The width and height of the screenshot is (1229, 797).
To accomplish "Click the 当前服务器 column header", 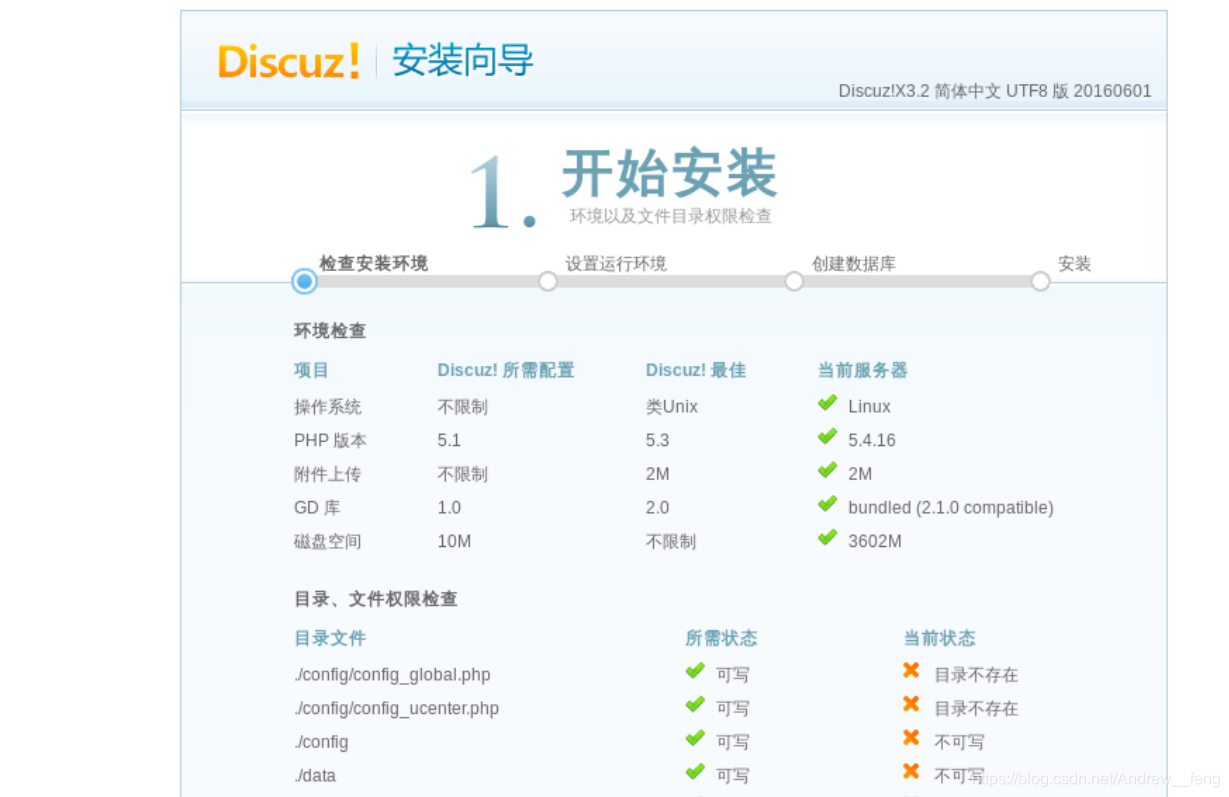I will coord(863,370).
